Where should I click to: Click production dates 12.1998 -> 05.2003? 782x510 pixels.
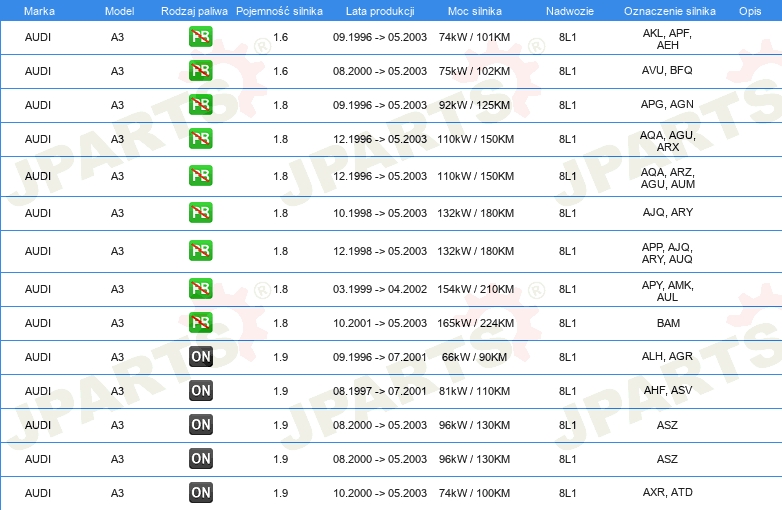tap(380, 251)
